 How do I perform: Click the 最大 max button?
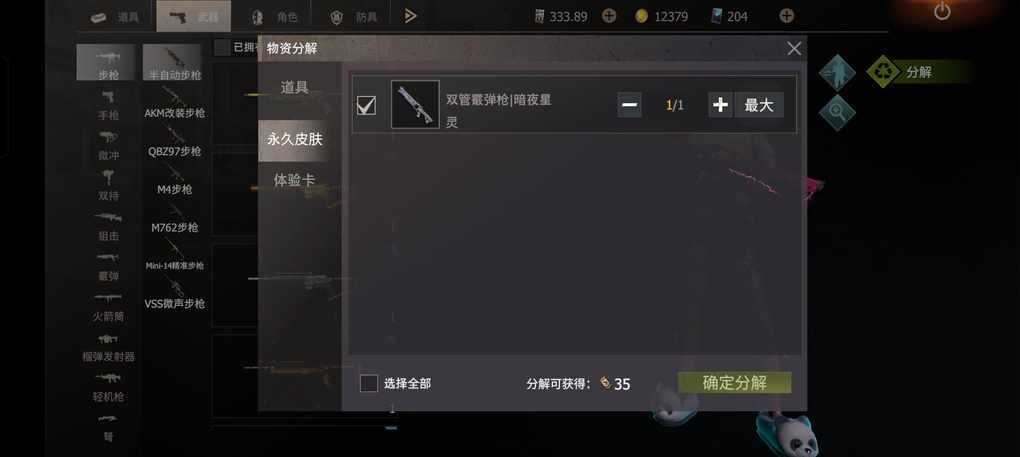pyautogui.click(x=758, y=105)
